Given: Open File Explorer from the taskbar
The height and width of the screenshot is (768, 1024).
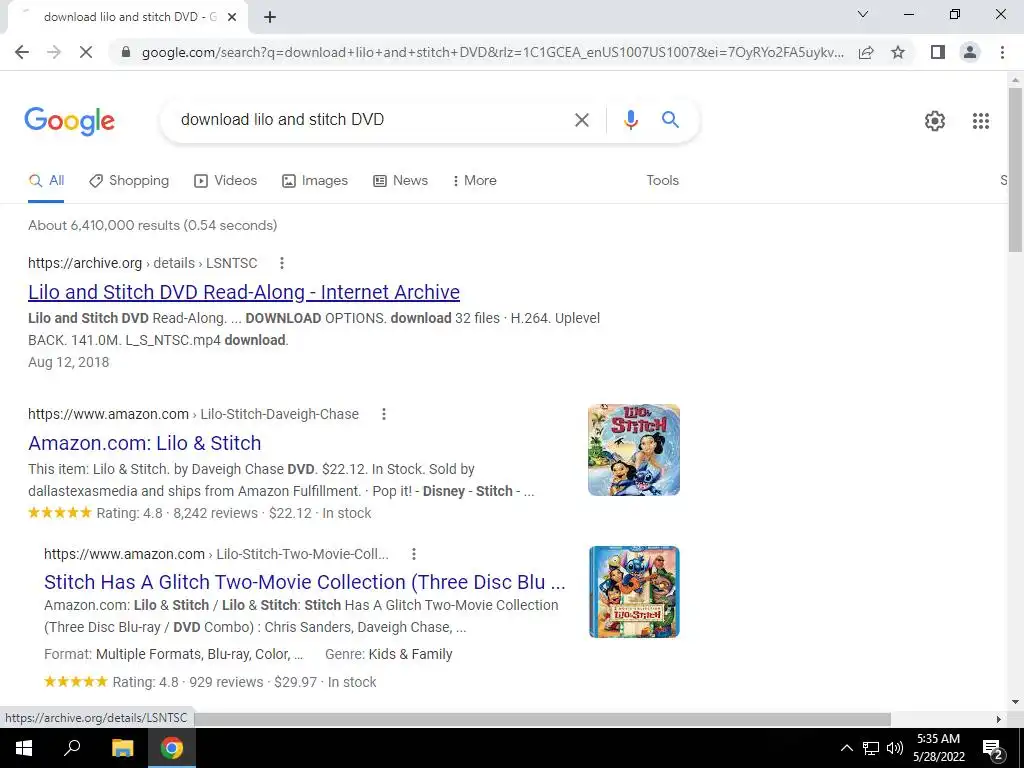Looking at the screenshot, I should tap(122, 748).
